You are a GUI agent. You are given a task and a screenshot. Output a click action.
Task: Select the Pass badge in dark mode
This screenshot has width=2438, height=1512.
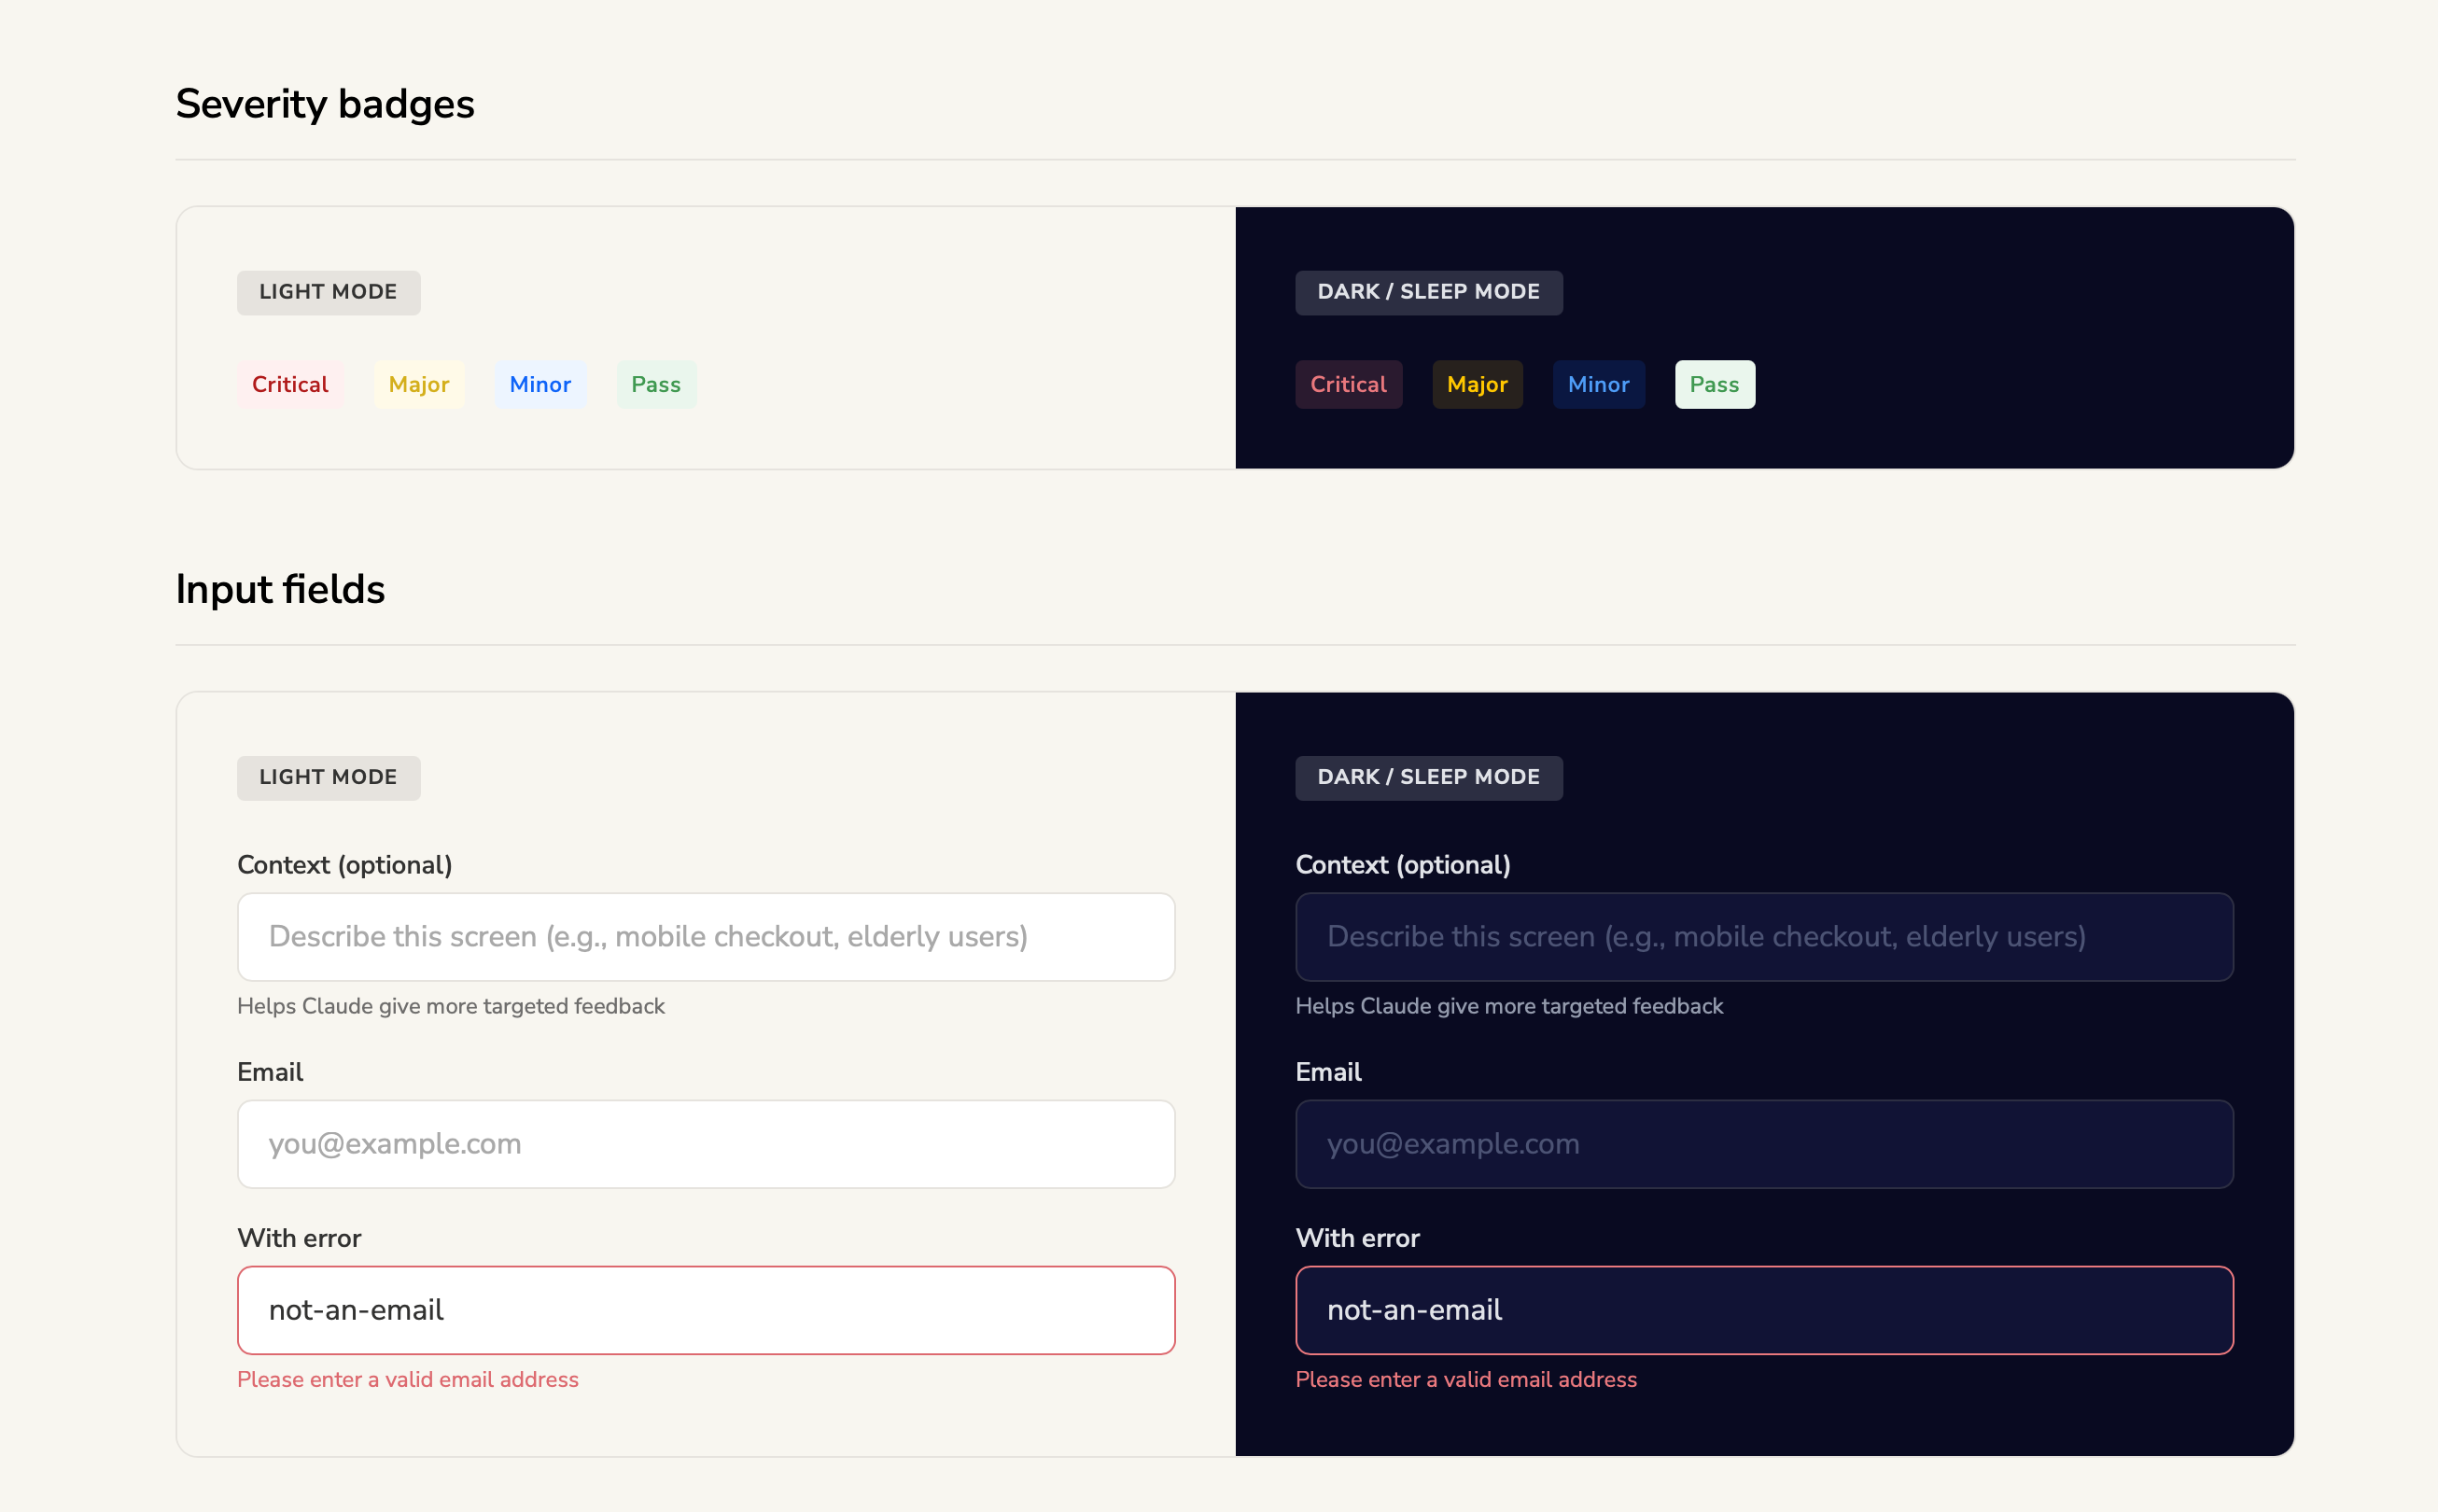[1714, 384]
